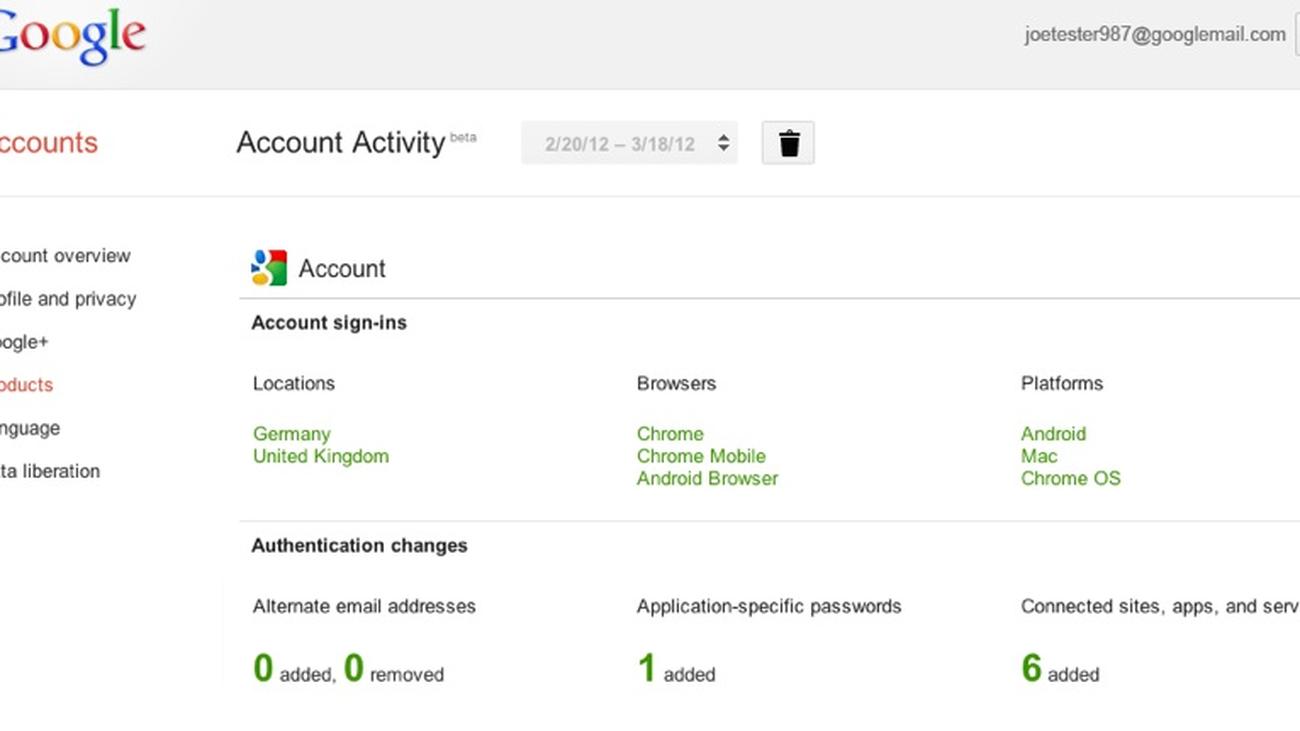Click the Android Browser link
This screenshot has width=1300, height=731.
coord(706,478)
